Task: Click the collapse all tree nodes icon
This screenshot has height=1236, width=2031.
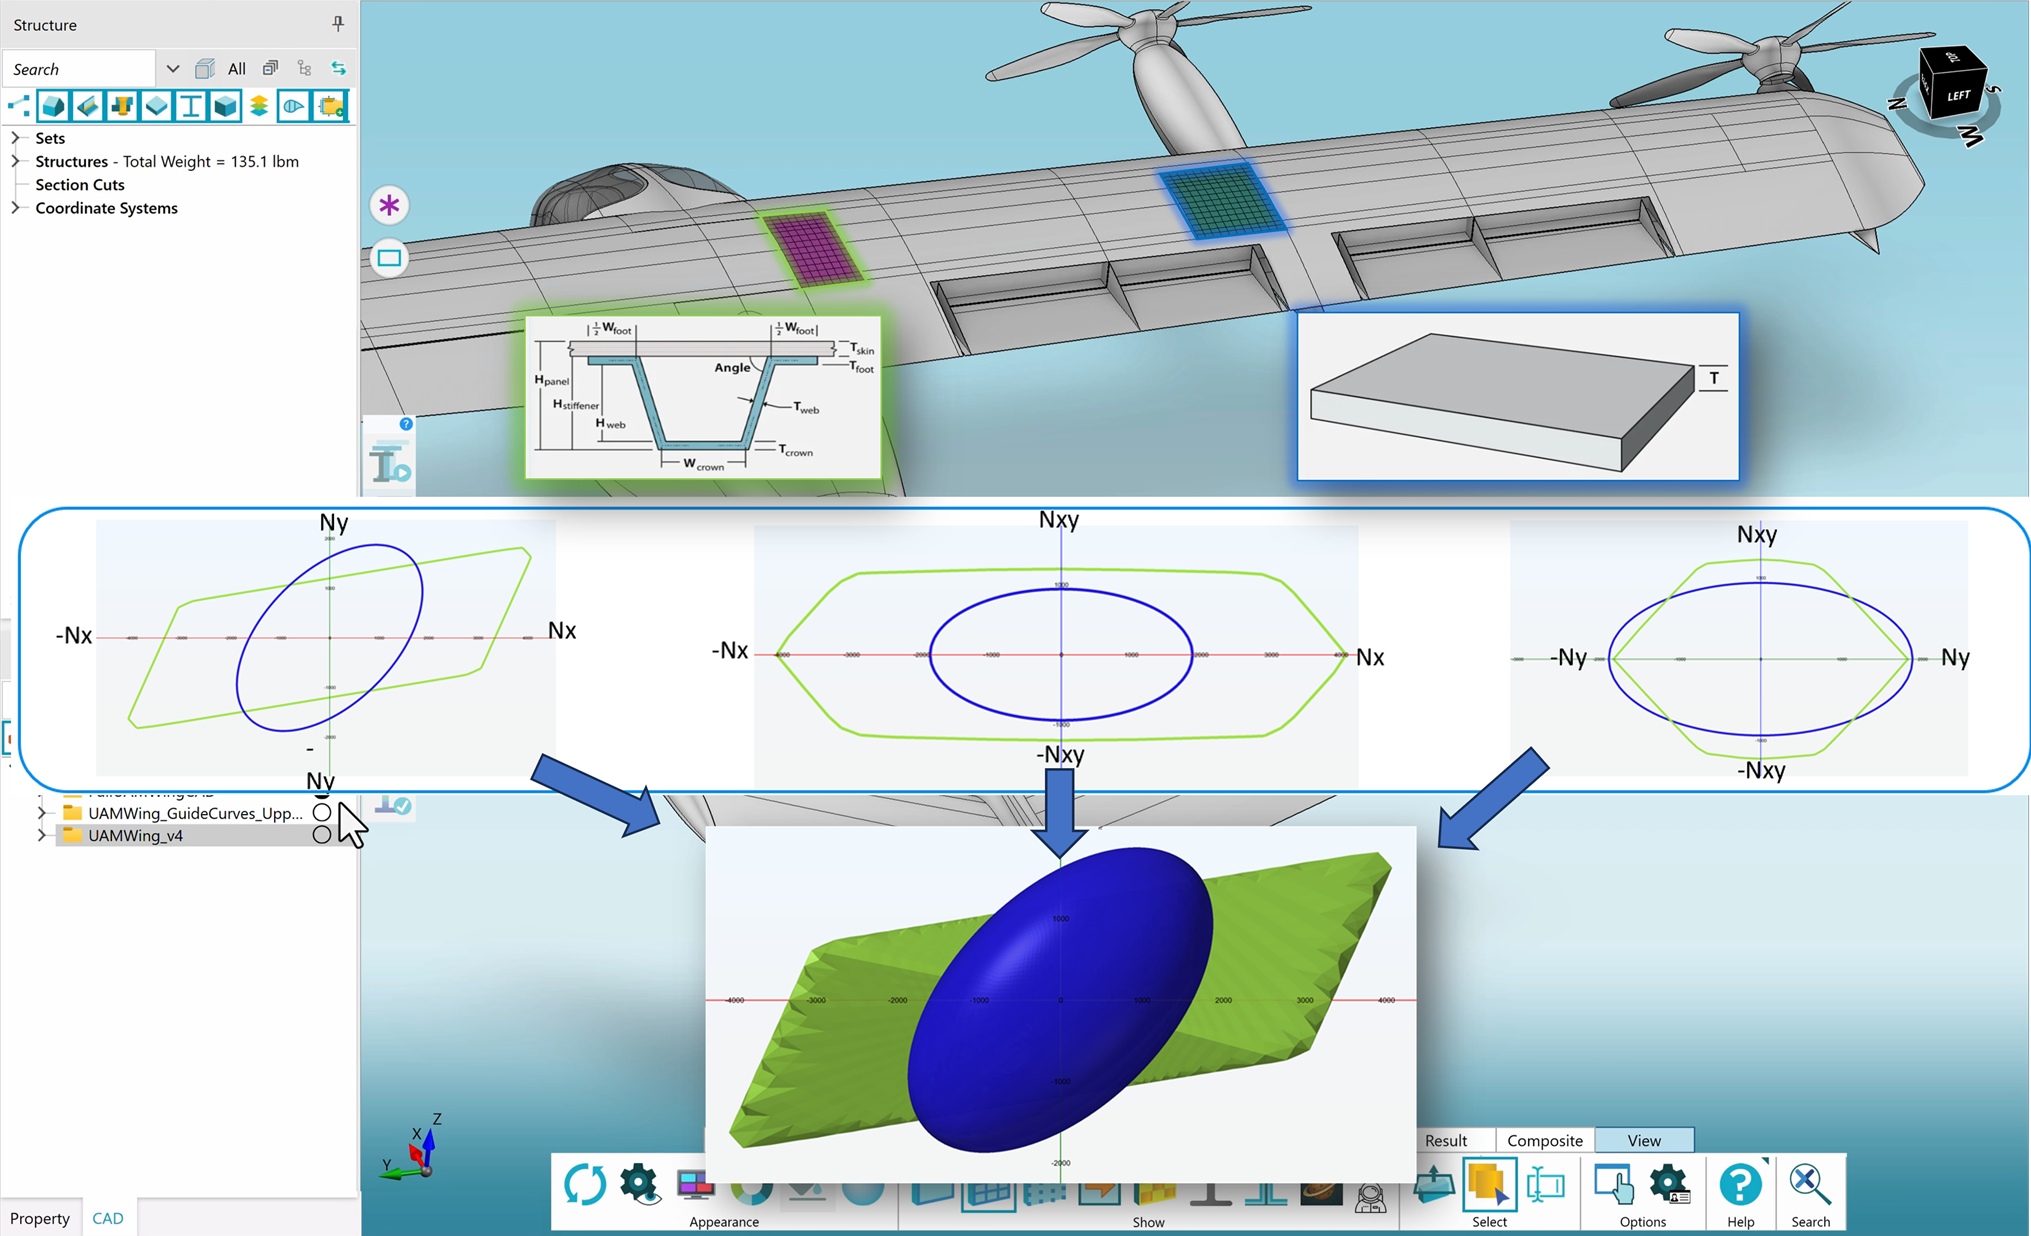Action: pos(270,69)
